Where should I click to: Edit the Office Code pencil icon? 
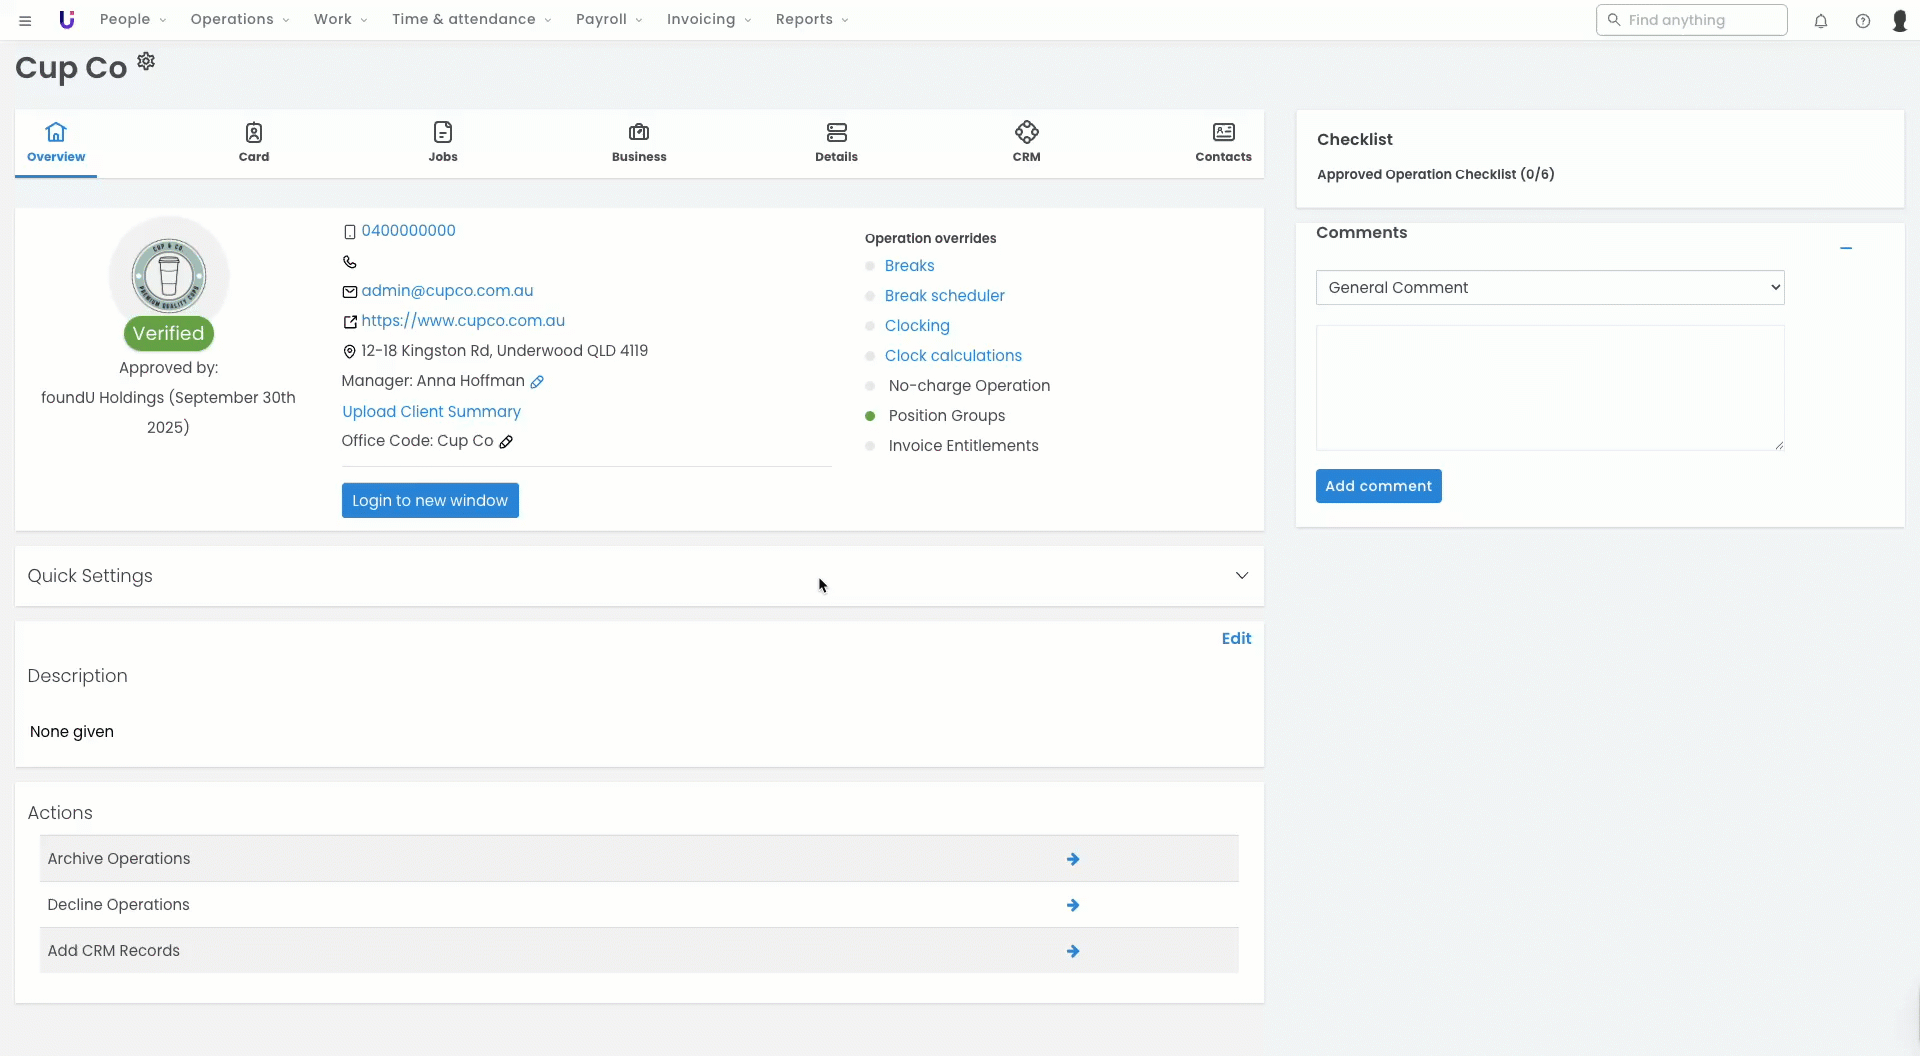506,442
